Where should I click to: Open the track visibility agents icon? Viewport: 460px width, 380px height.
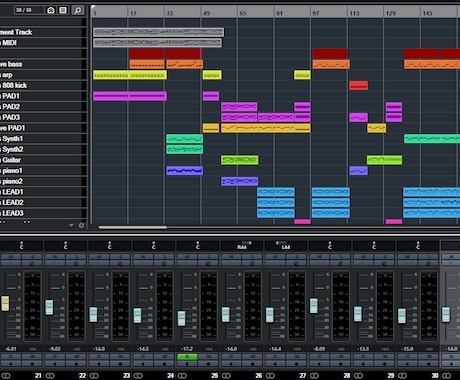point(51,10)
